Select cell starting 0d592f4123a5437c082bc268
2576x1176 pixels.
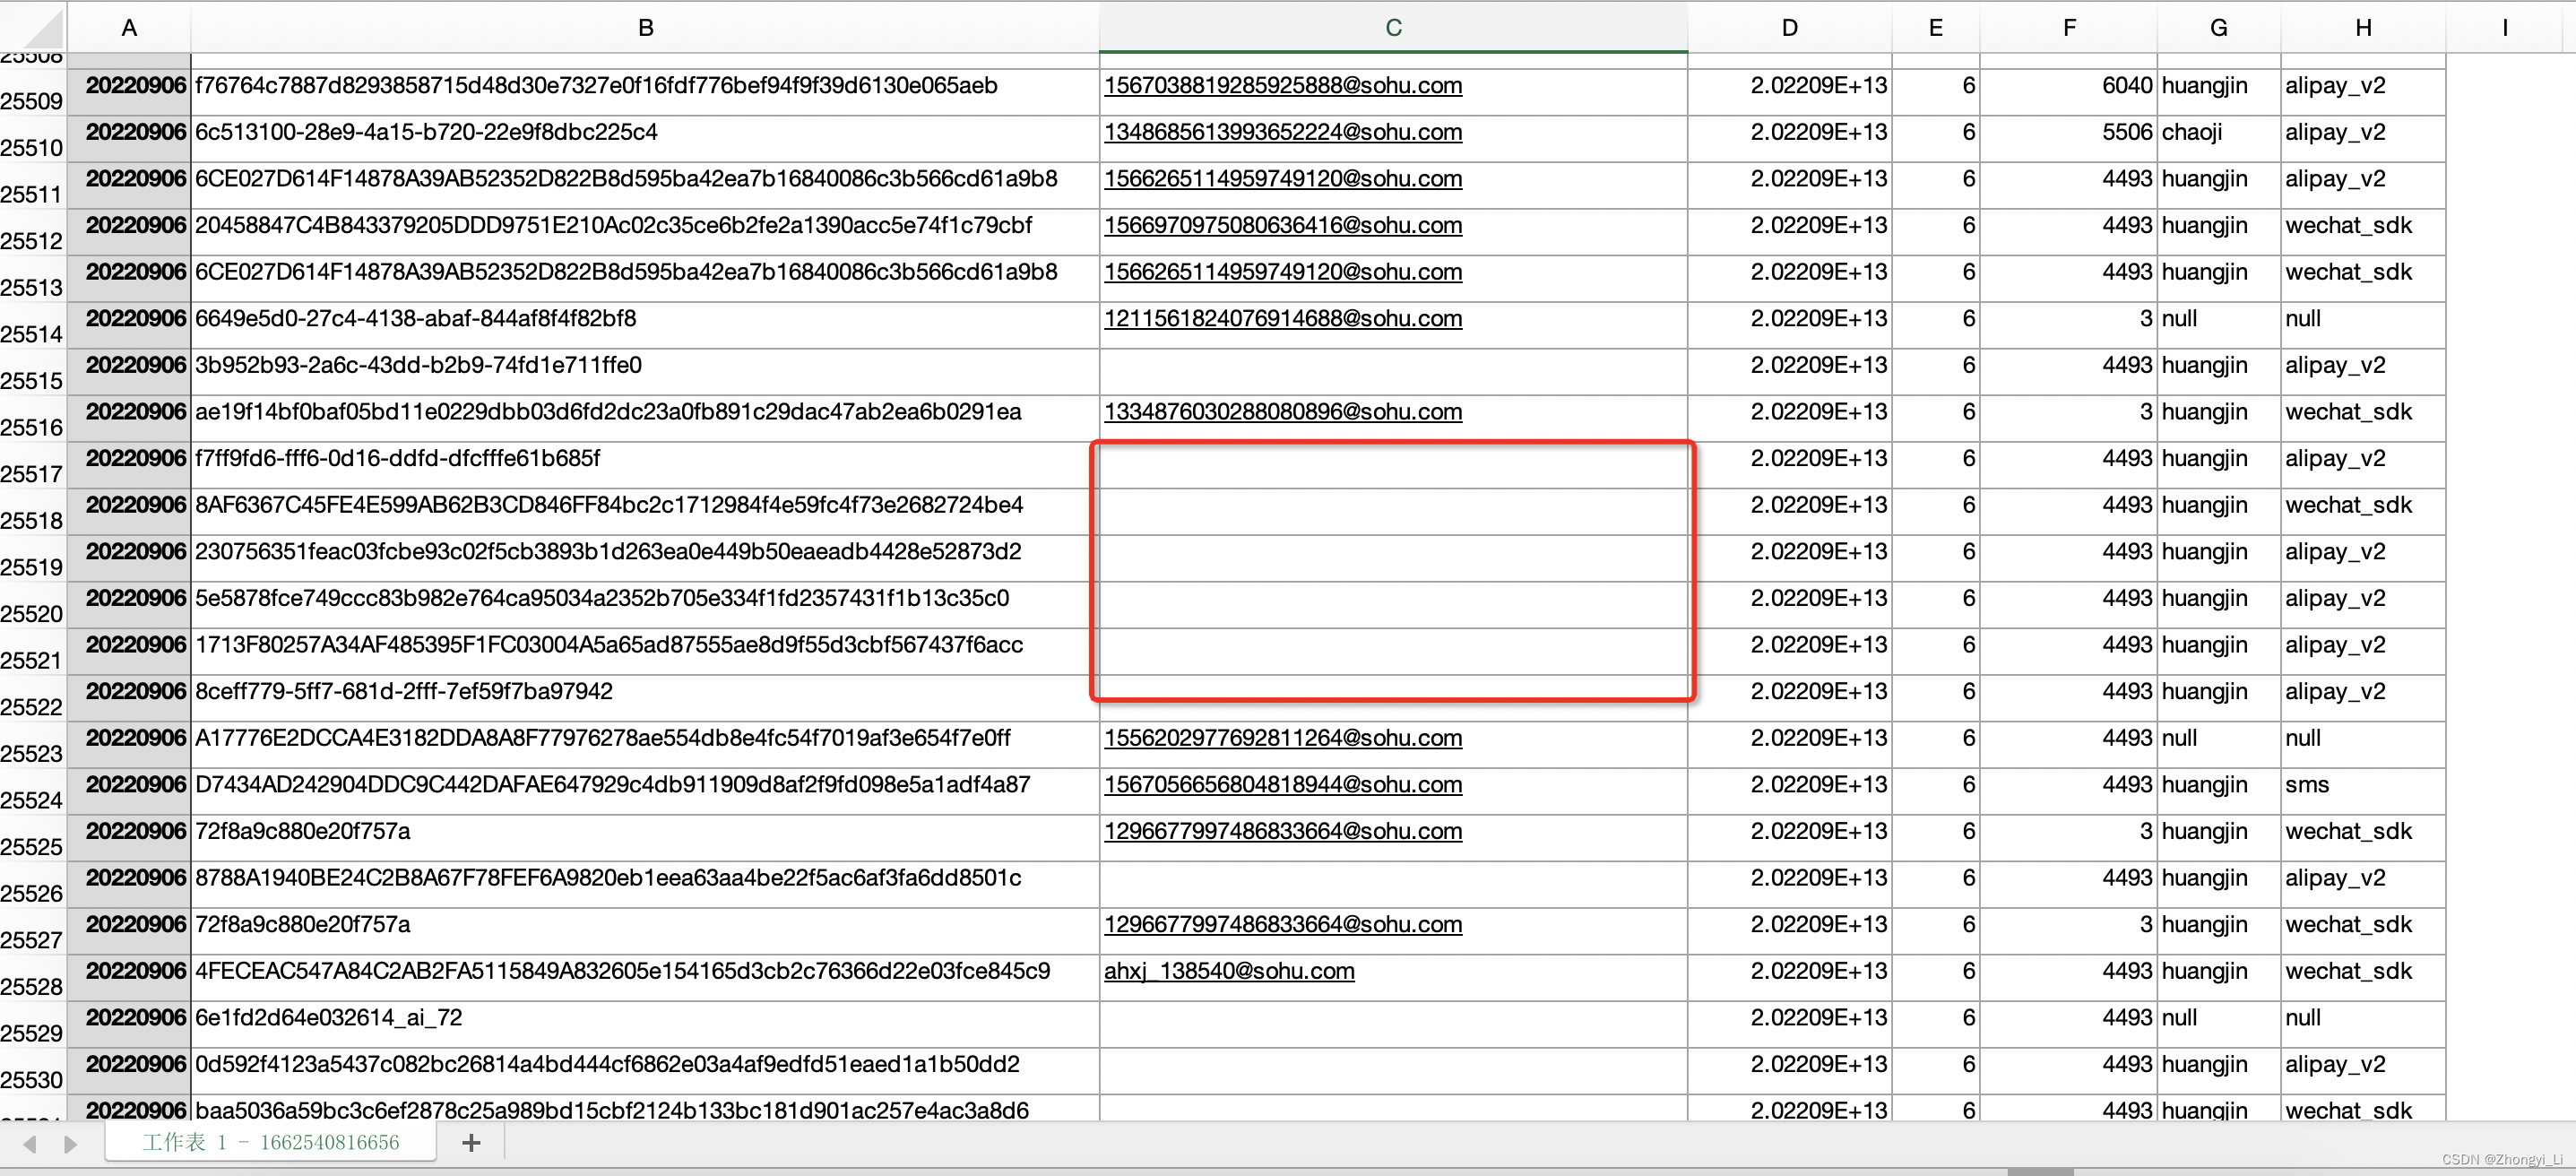click(645, 1071)
